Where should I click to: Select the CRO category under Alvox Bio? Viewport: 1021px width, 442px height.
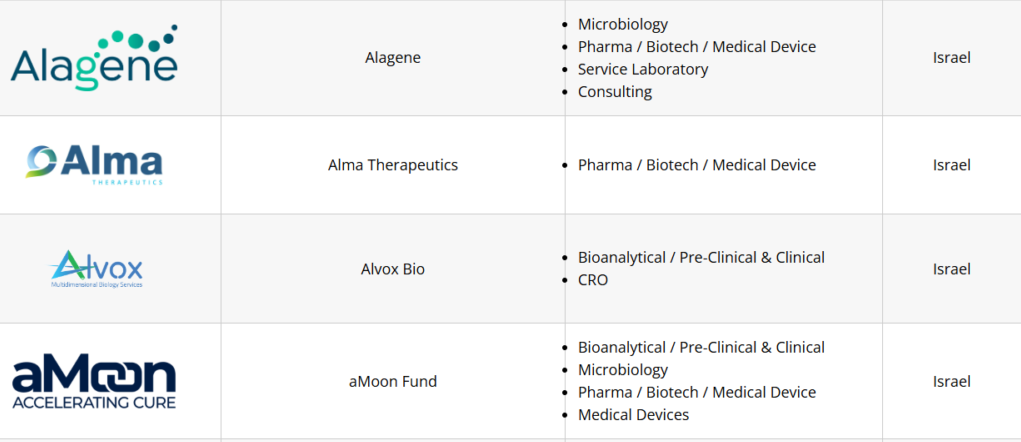(592, 280)
